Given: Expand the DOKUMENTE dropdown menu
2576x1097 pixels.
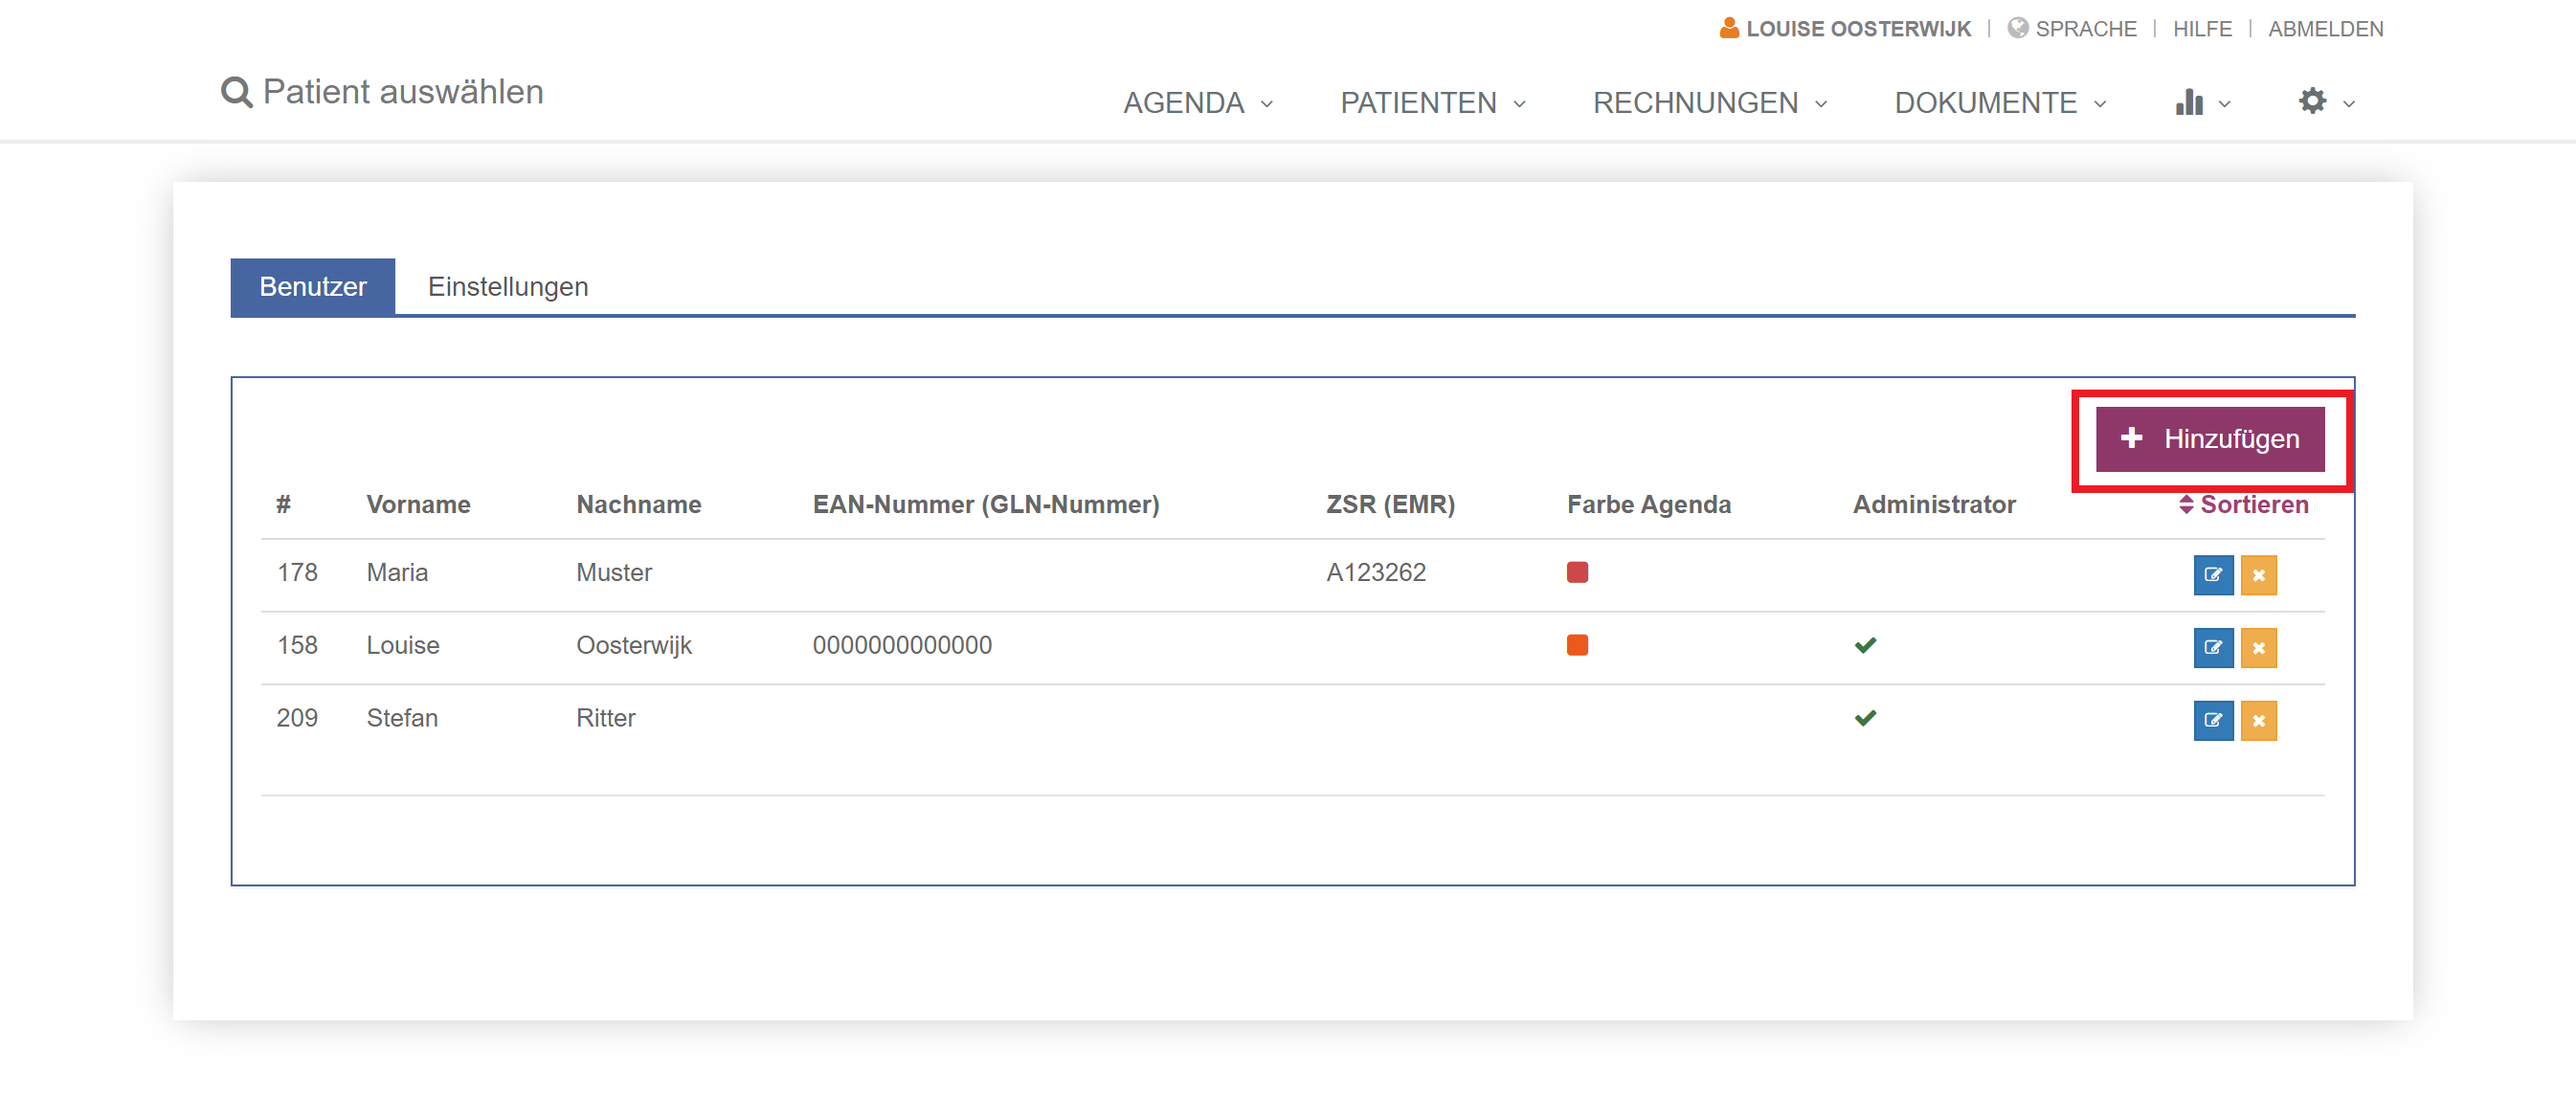Looking at the screenshot, I should pos(2000,103).
